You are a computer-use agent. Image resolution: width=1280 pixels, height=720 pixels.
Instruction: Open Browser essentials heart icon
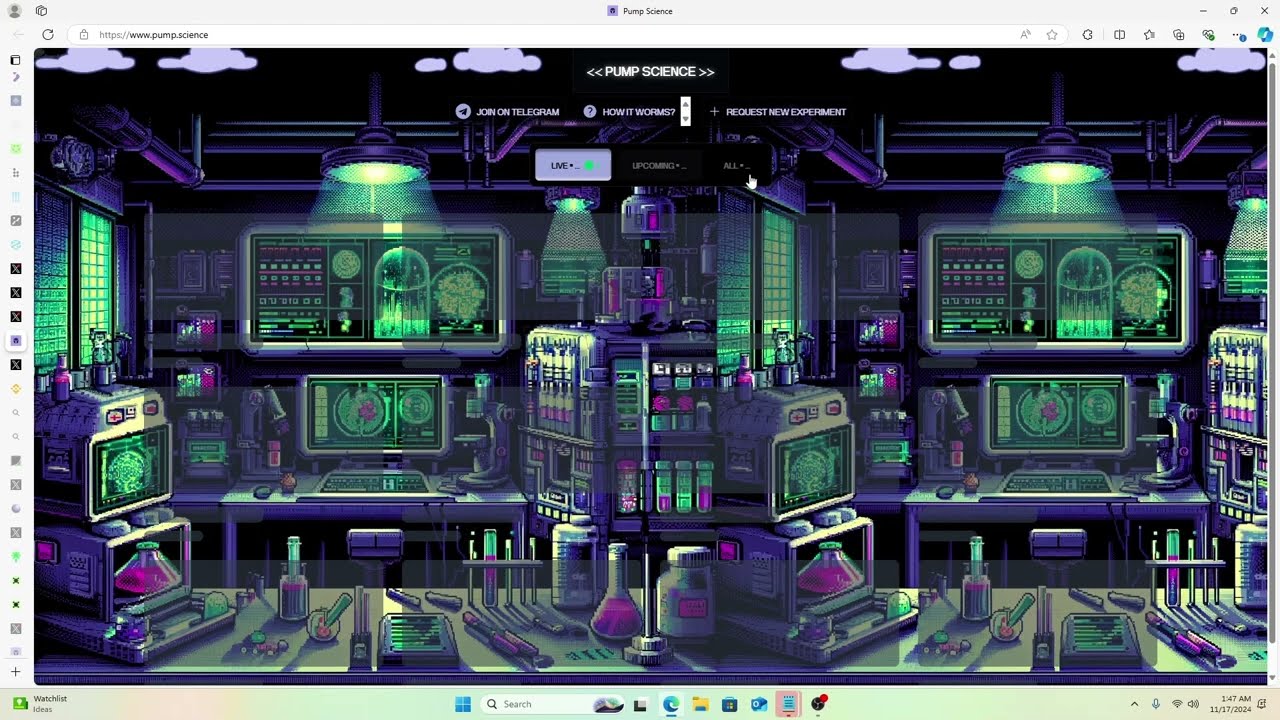click(x=1208, y=35)
